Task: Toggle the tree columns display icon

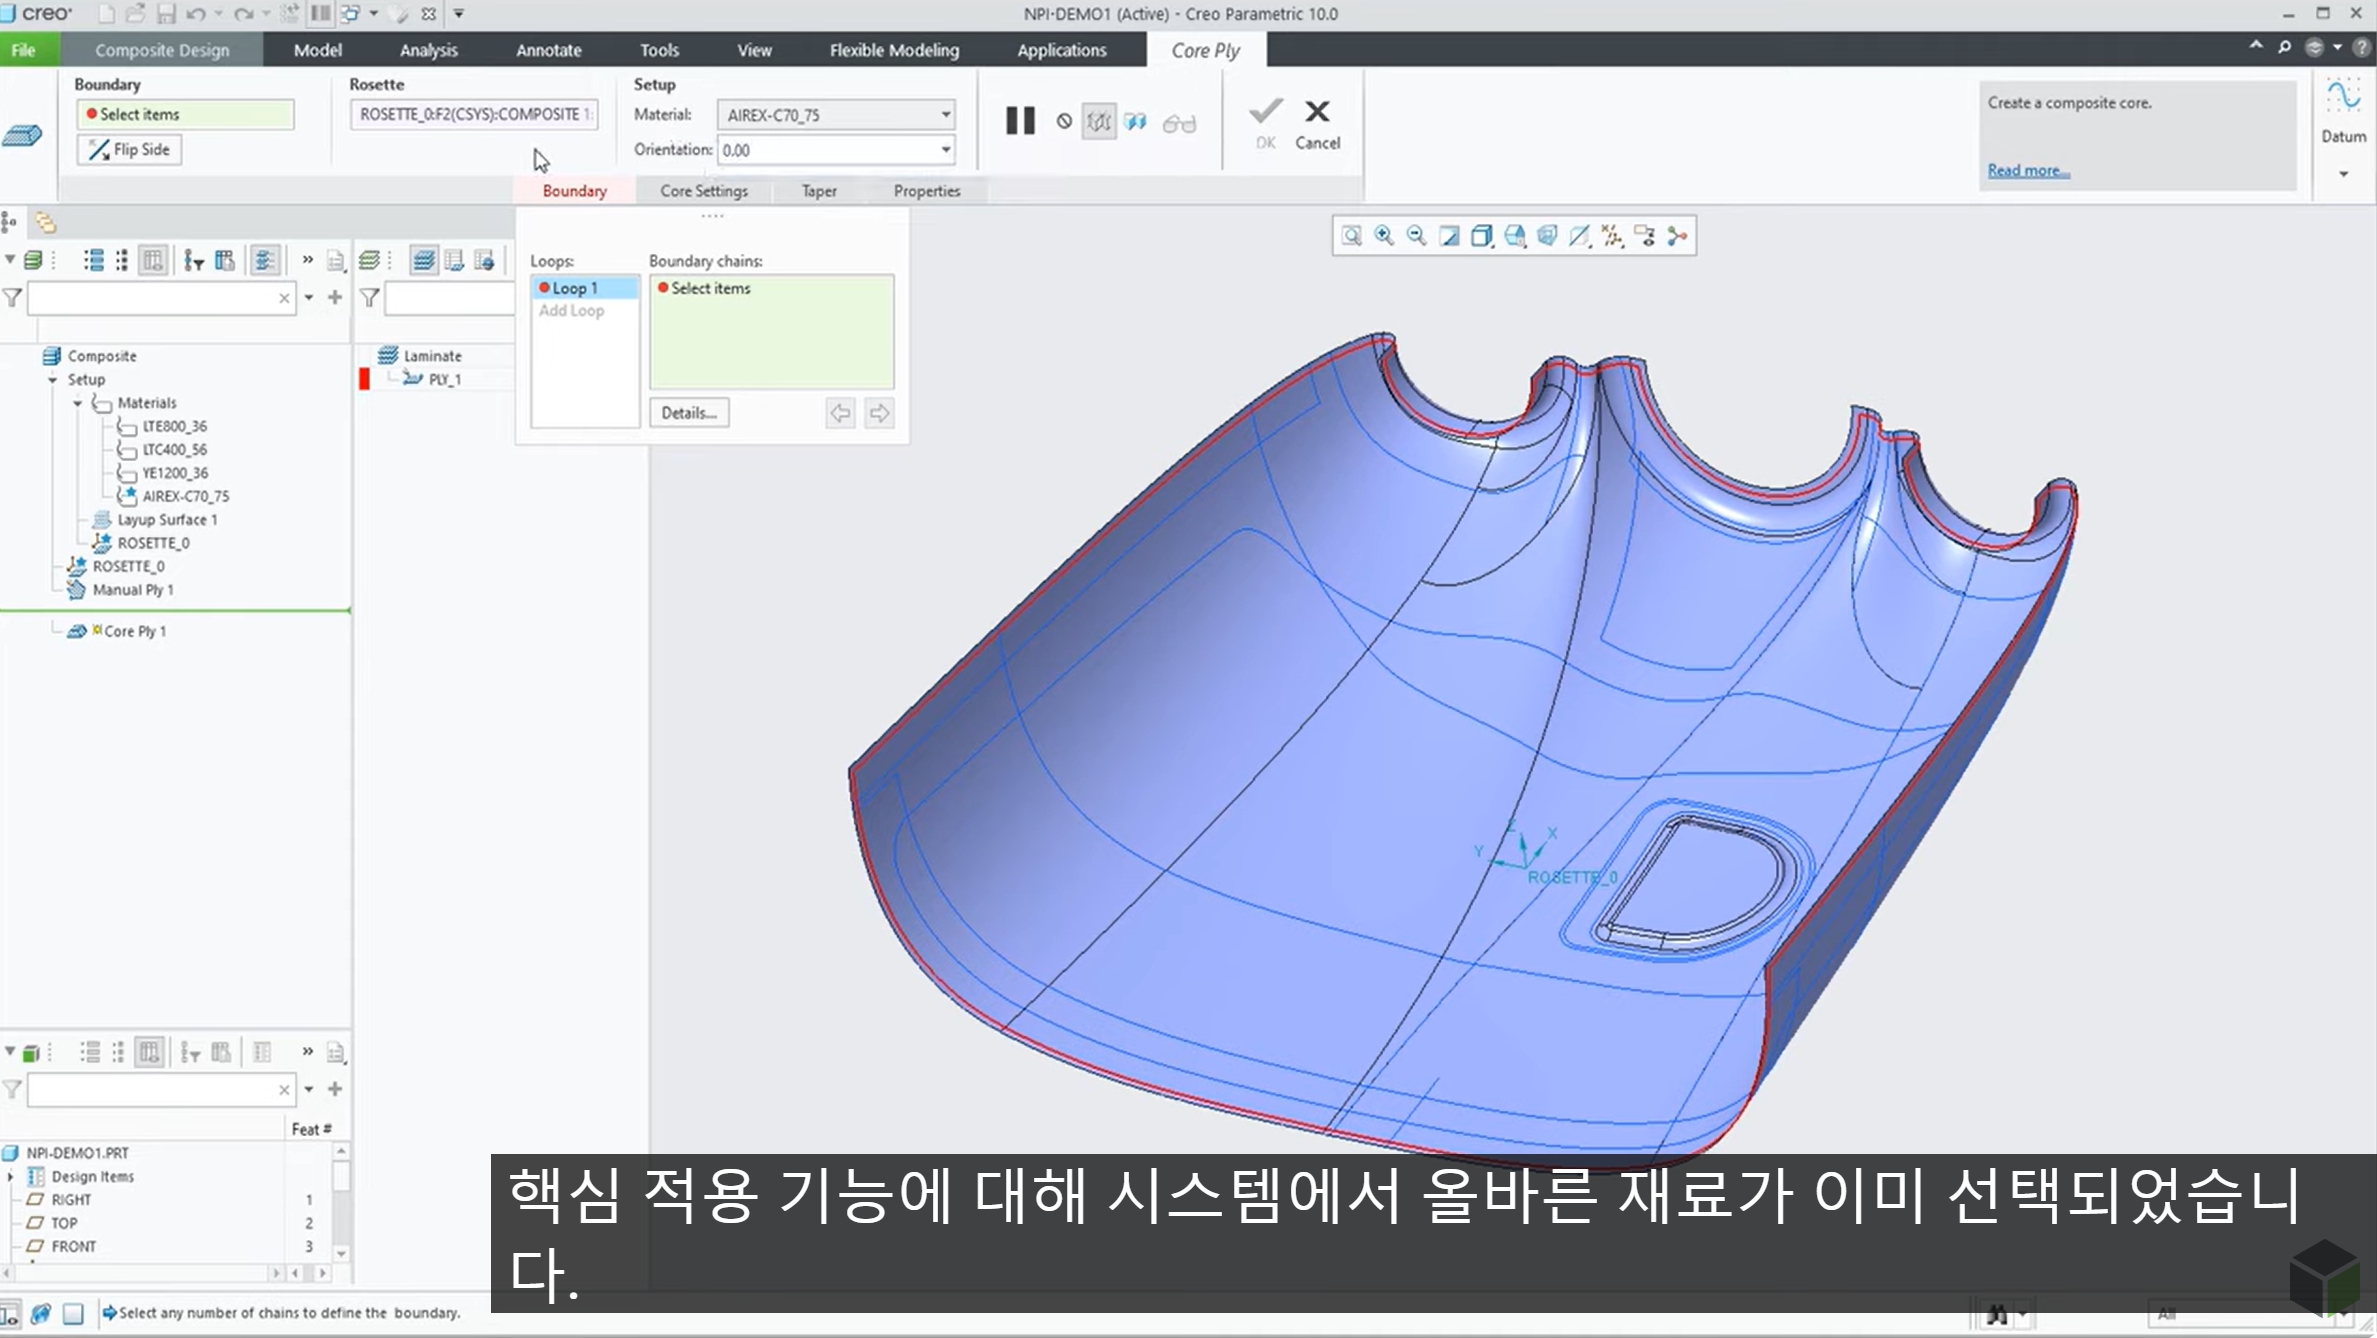Action: pos(153,261)
